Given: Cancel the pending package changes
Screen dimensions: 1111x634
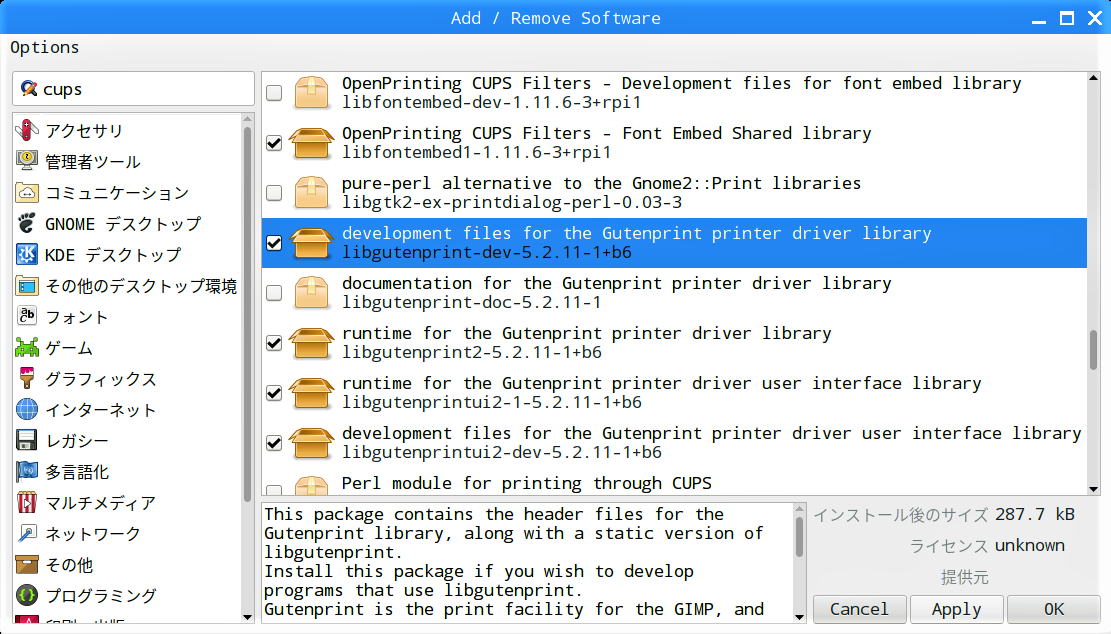Looking at the screenshot, I should click(x=859, y=609).
